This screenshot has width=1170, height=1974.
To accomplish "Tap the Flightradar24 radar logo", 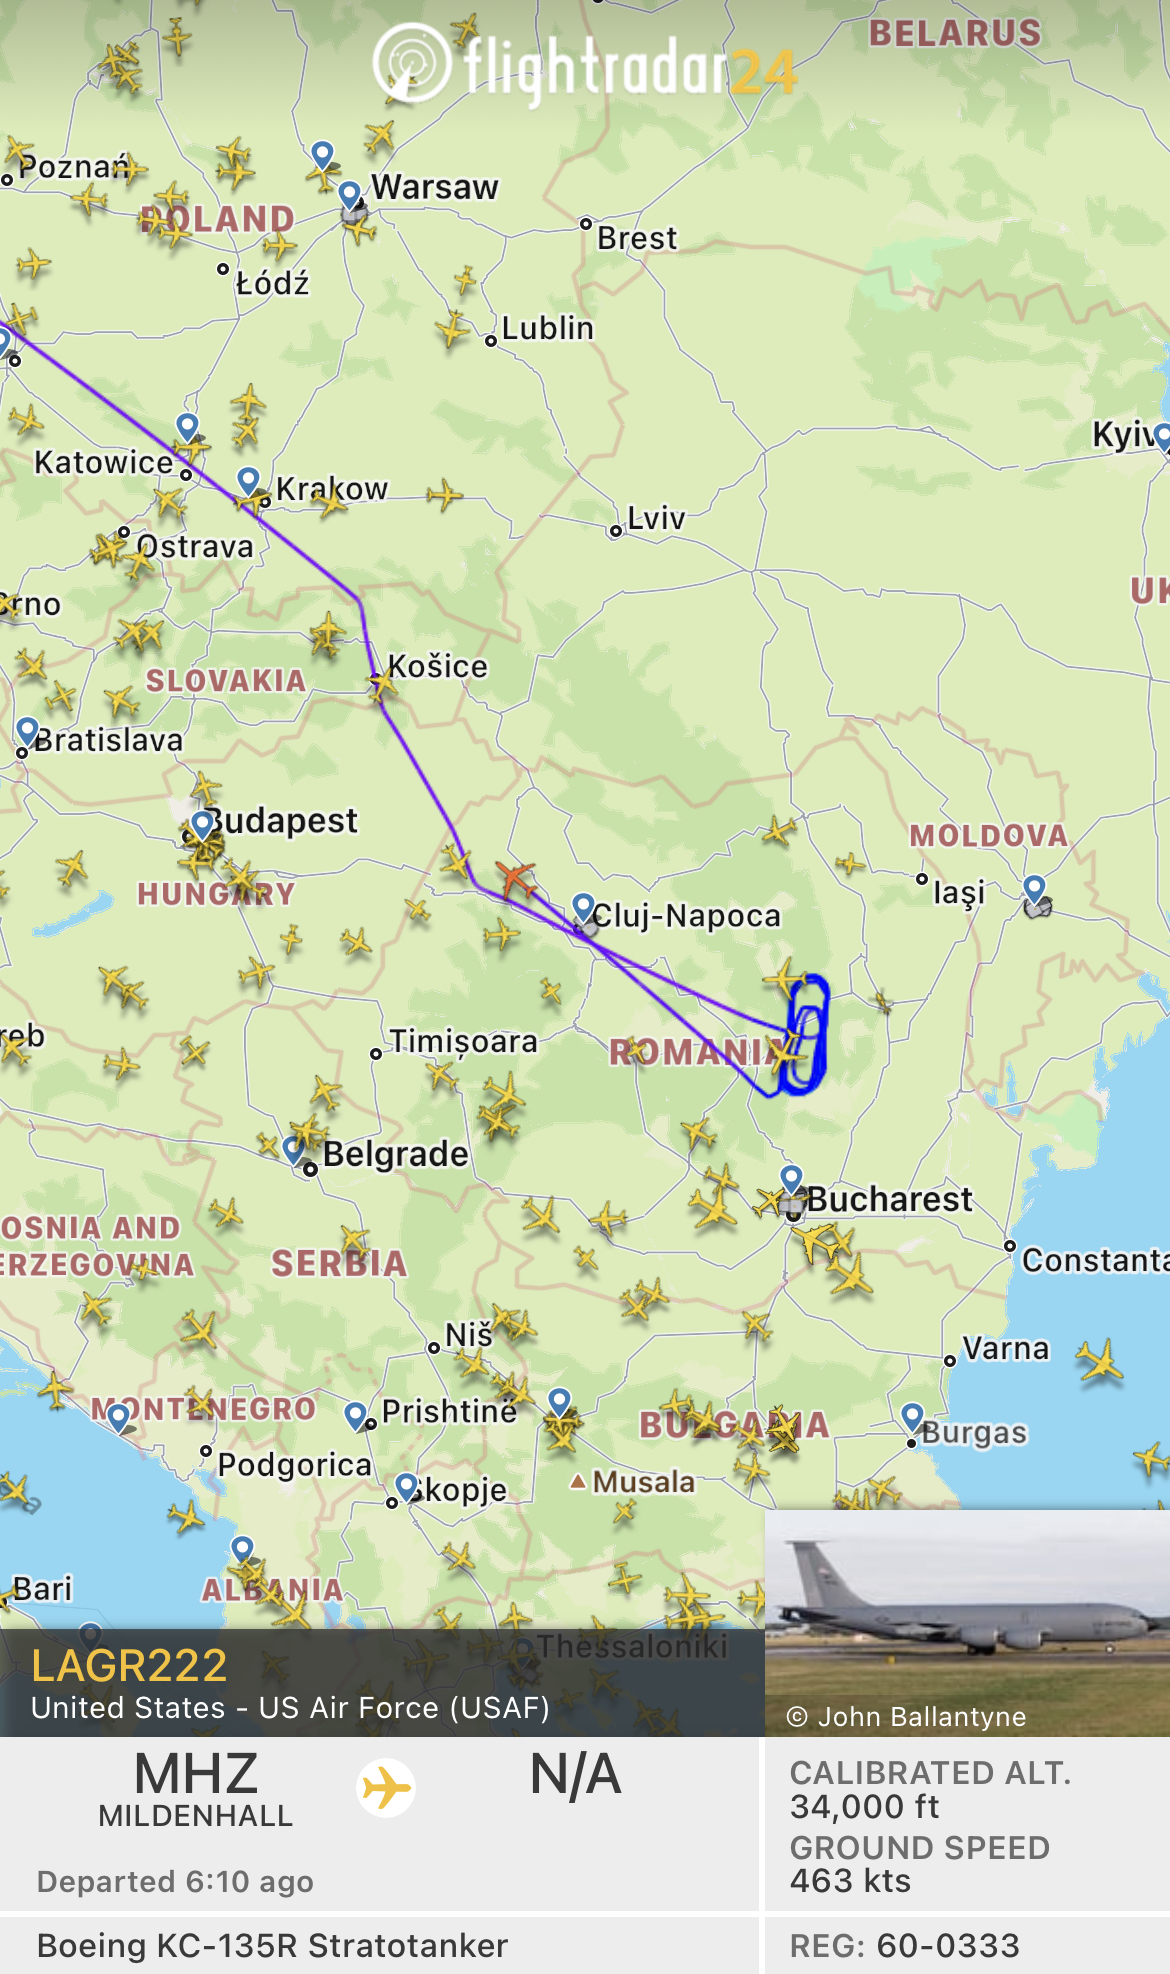I will [x=412, y=63].
